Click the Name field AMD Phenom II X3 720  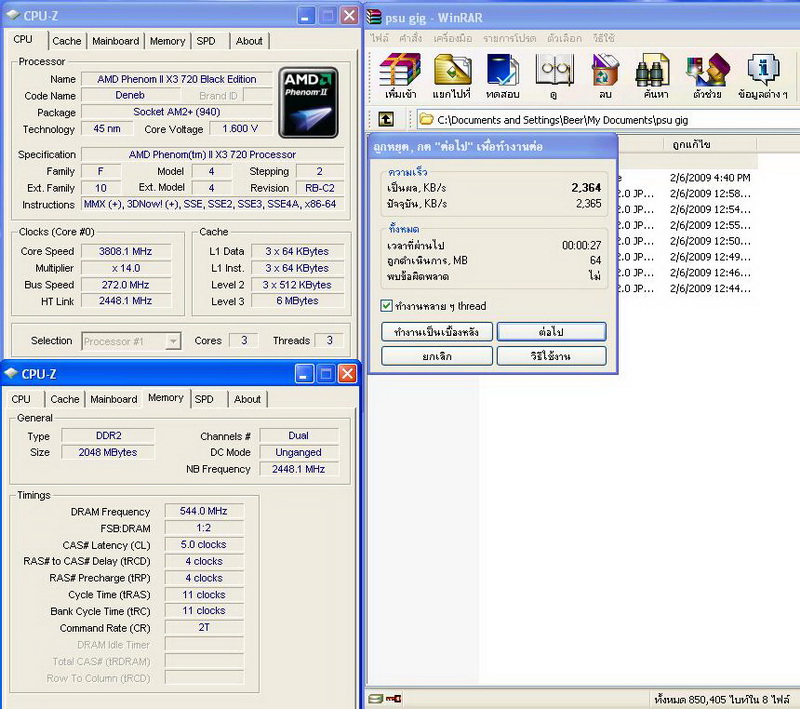[177, 79]
